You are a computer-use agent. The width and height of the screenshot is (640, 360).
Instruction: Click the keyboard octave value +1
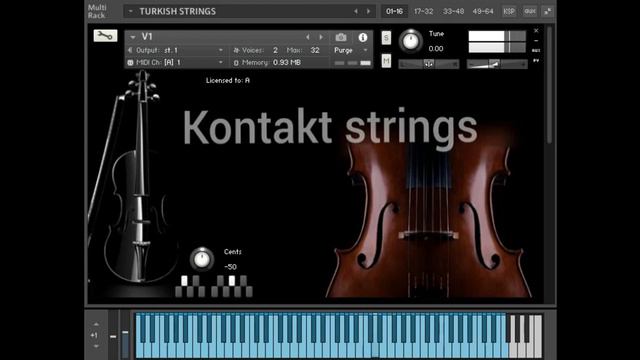[94, 335]
